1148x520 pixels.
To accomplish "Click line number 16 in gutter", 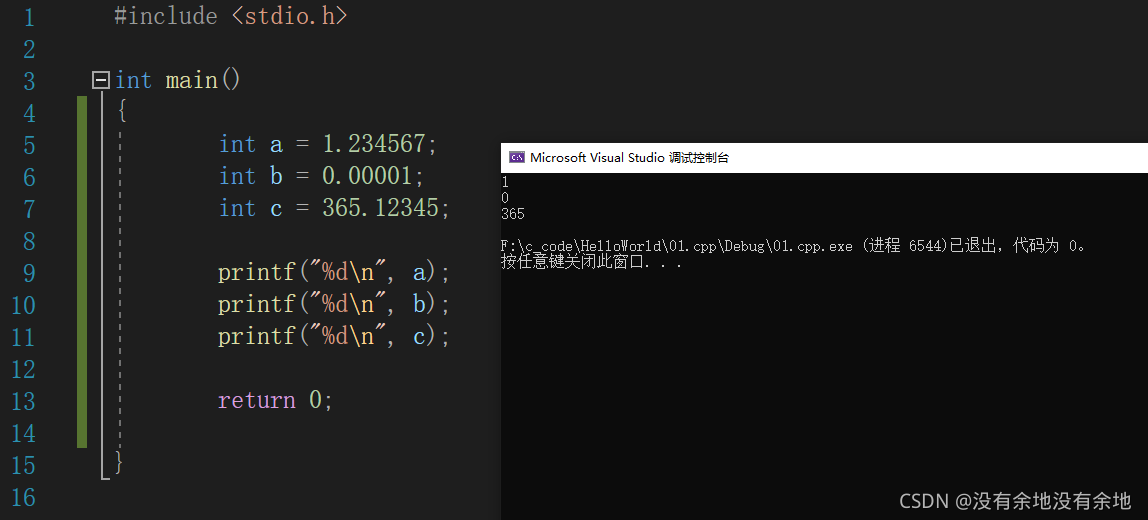I will pyautogui.click(x=23, y=497).
